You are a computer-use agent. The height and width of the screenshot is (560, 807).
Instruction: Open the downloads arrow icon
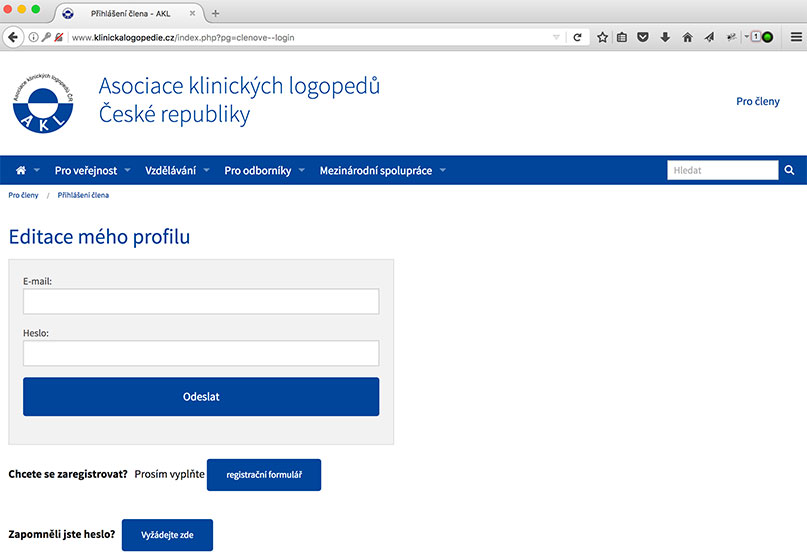[665, 37]
